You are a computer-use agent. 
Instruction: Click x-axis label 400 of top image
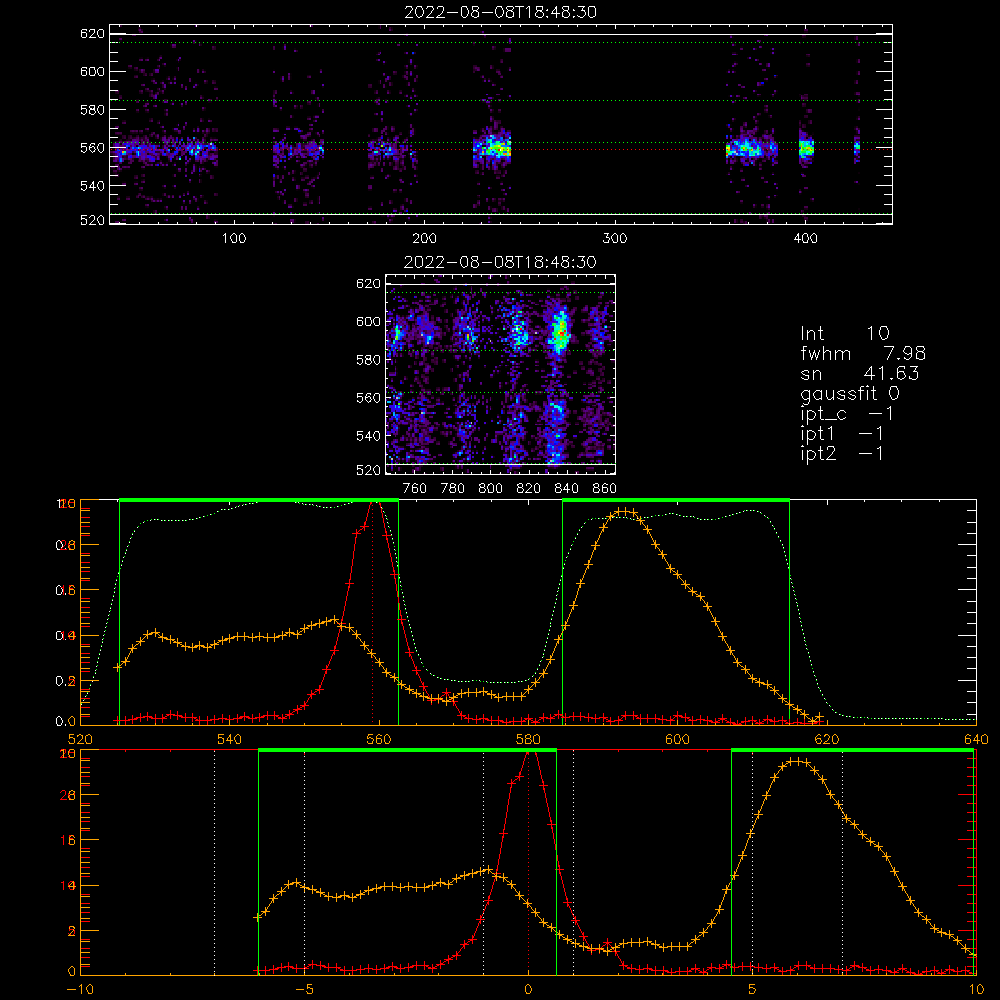805,239
